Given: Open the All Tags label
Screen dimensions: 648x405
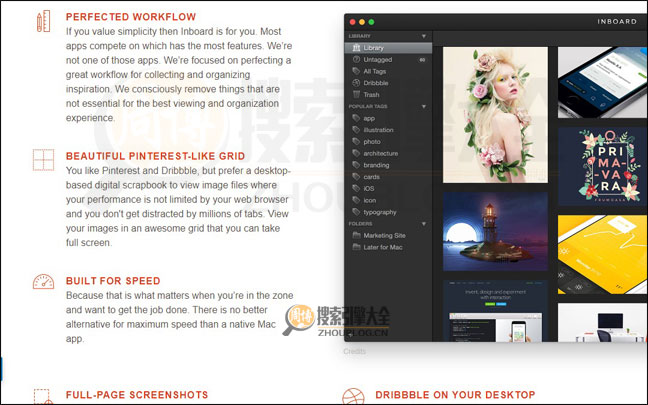Looking at the screenshot, I should tap(375, 71).
